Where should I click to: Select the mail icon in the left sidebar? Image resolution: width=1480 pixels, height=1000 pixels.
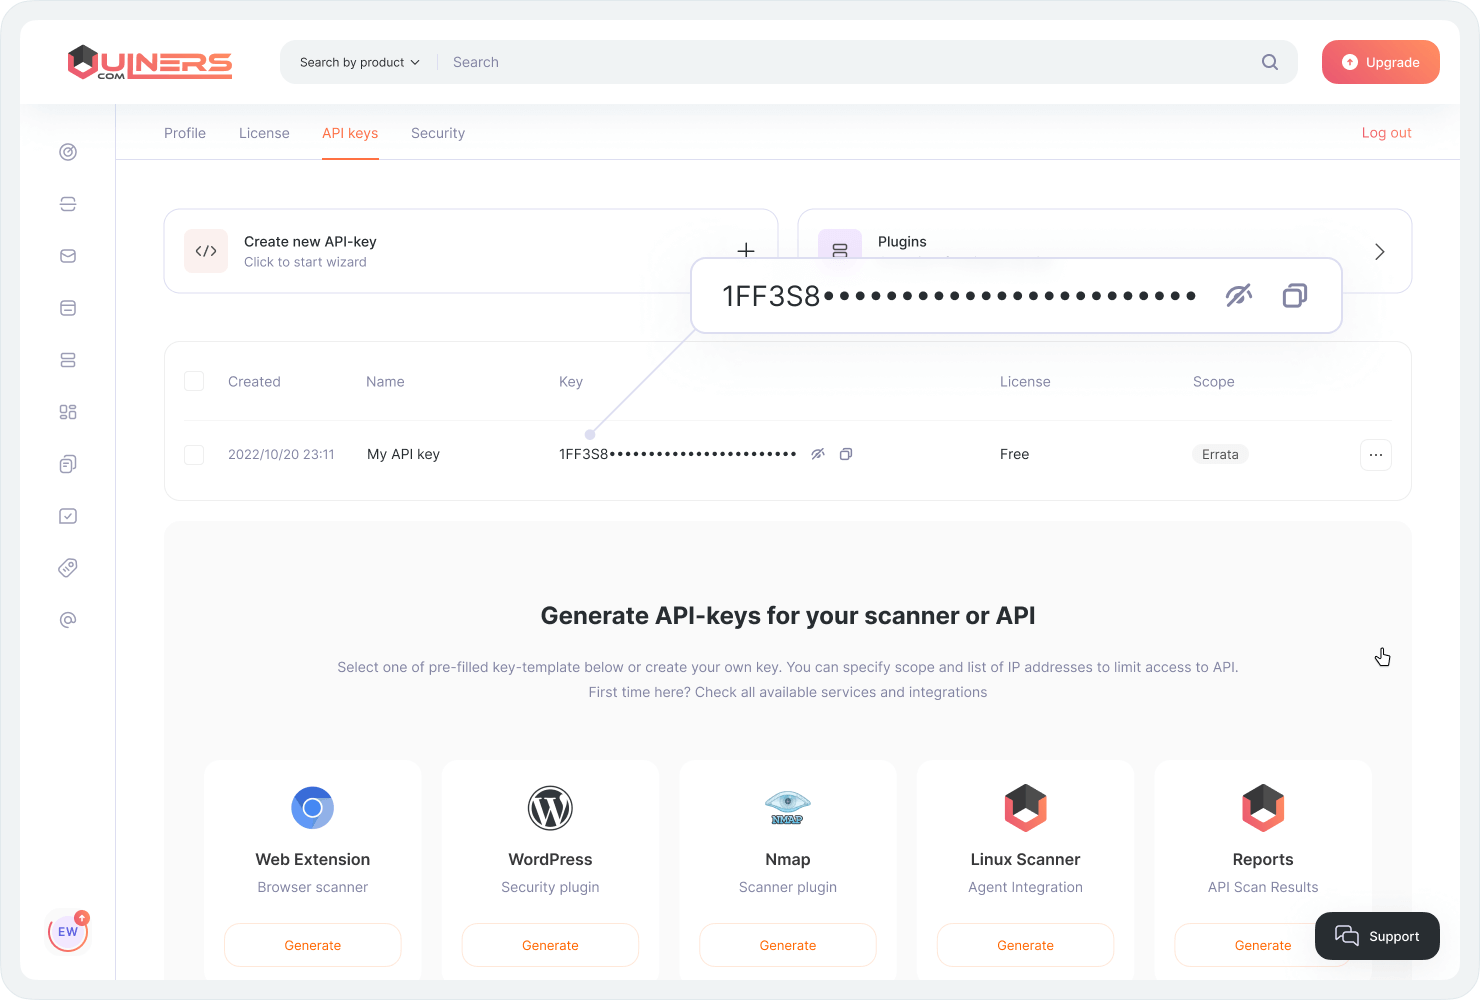coord(67,255)
